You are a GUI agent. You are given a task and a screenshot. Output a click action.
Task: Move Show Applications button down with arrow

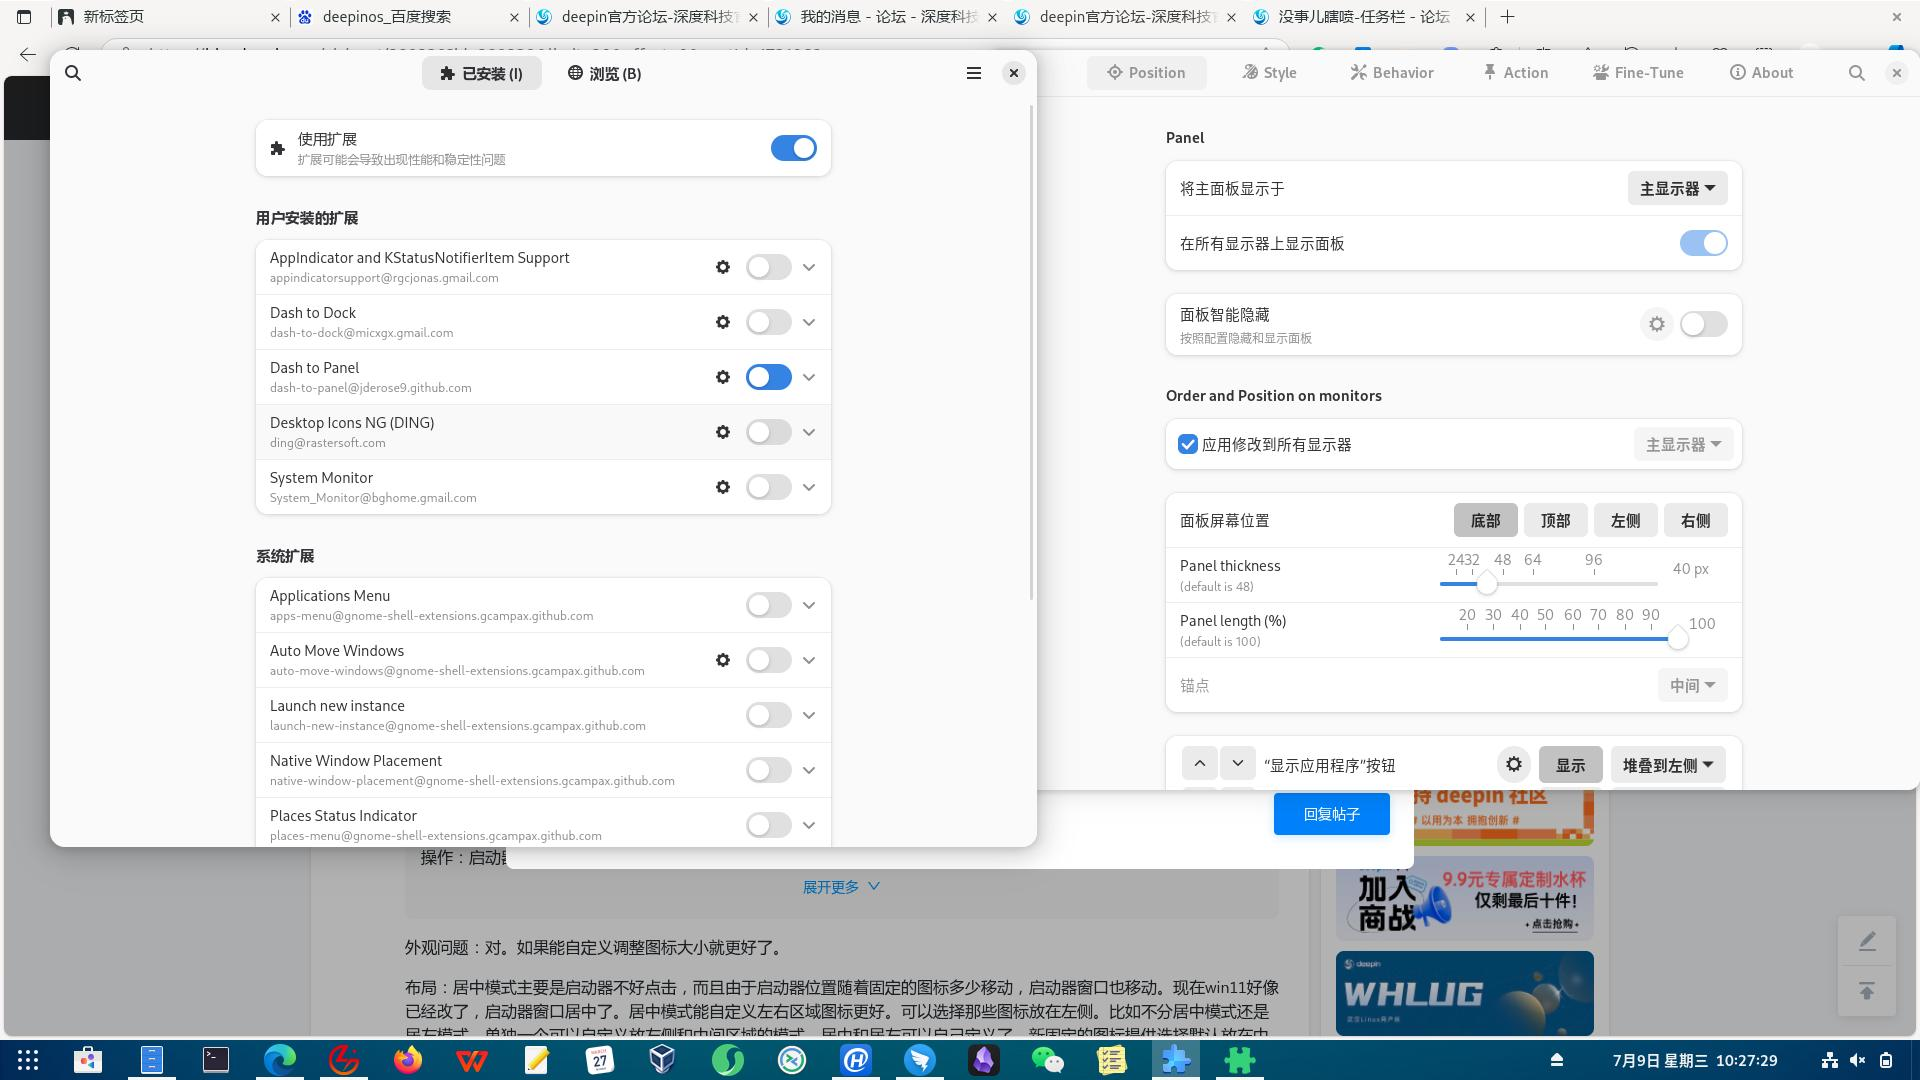point(1238,764)
